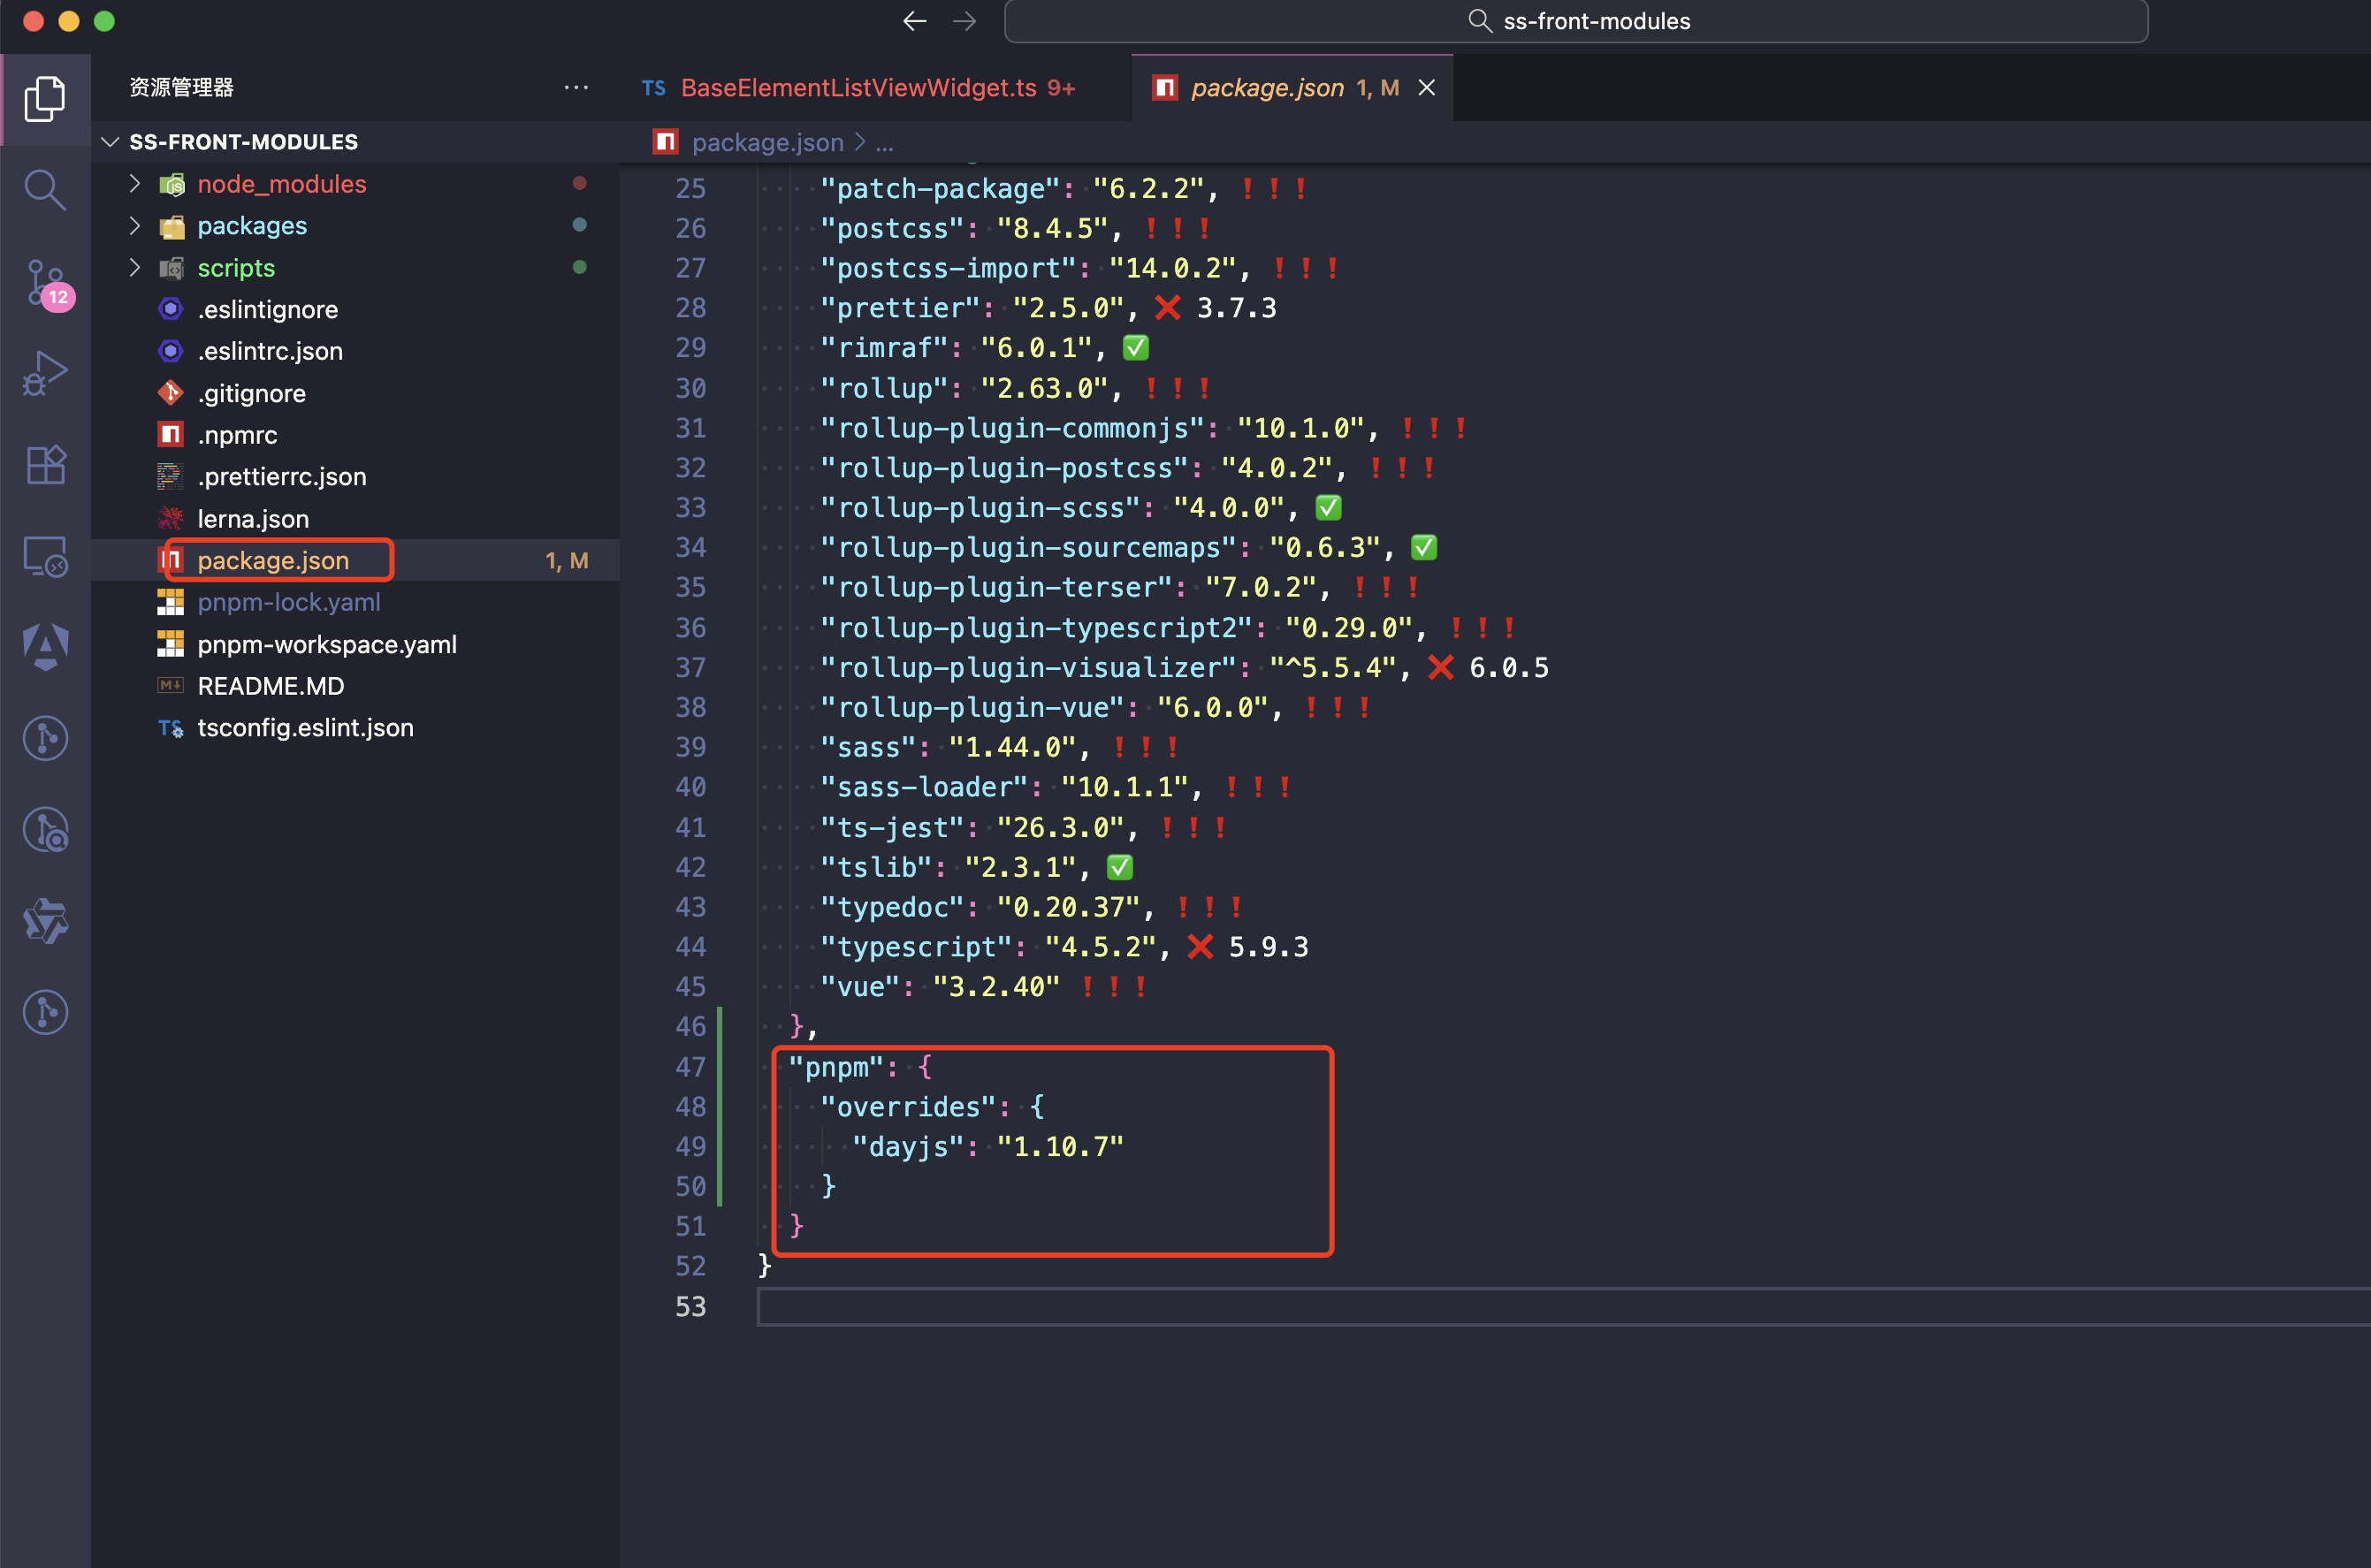
Task: Close the package.json tab
Action: [x=1427, y=88]
